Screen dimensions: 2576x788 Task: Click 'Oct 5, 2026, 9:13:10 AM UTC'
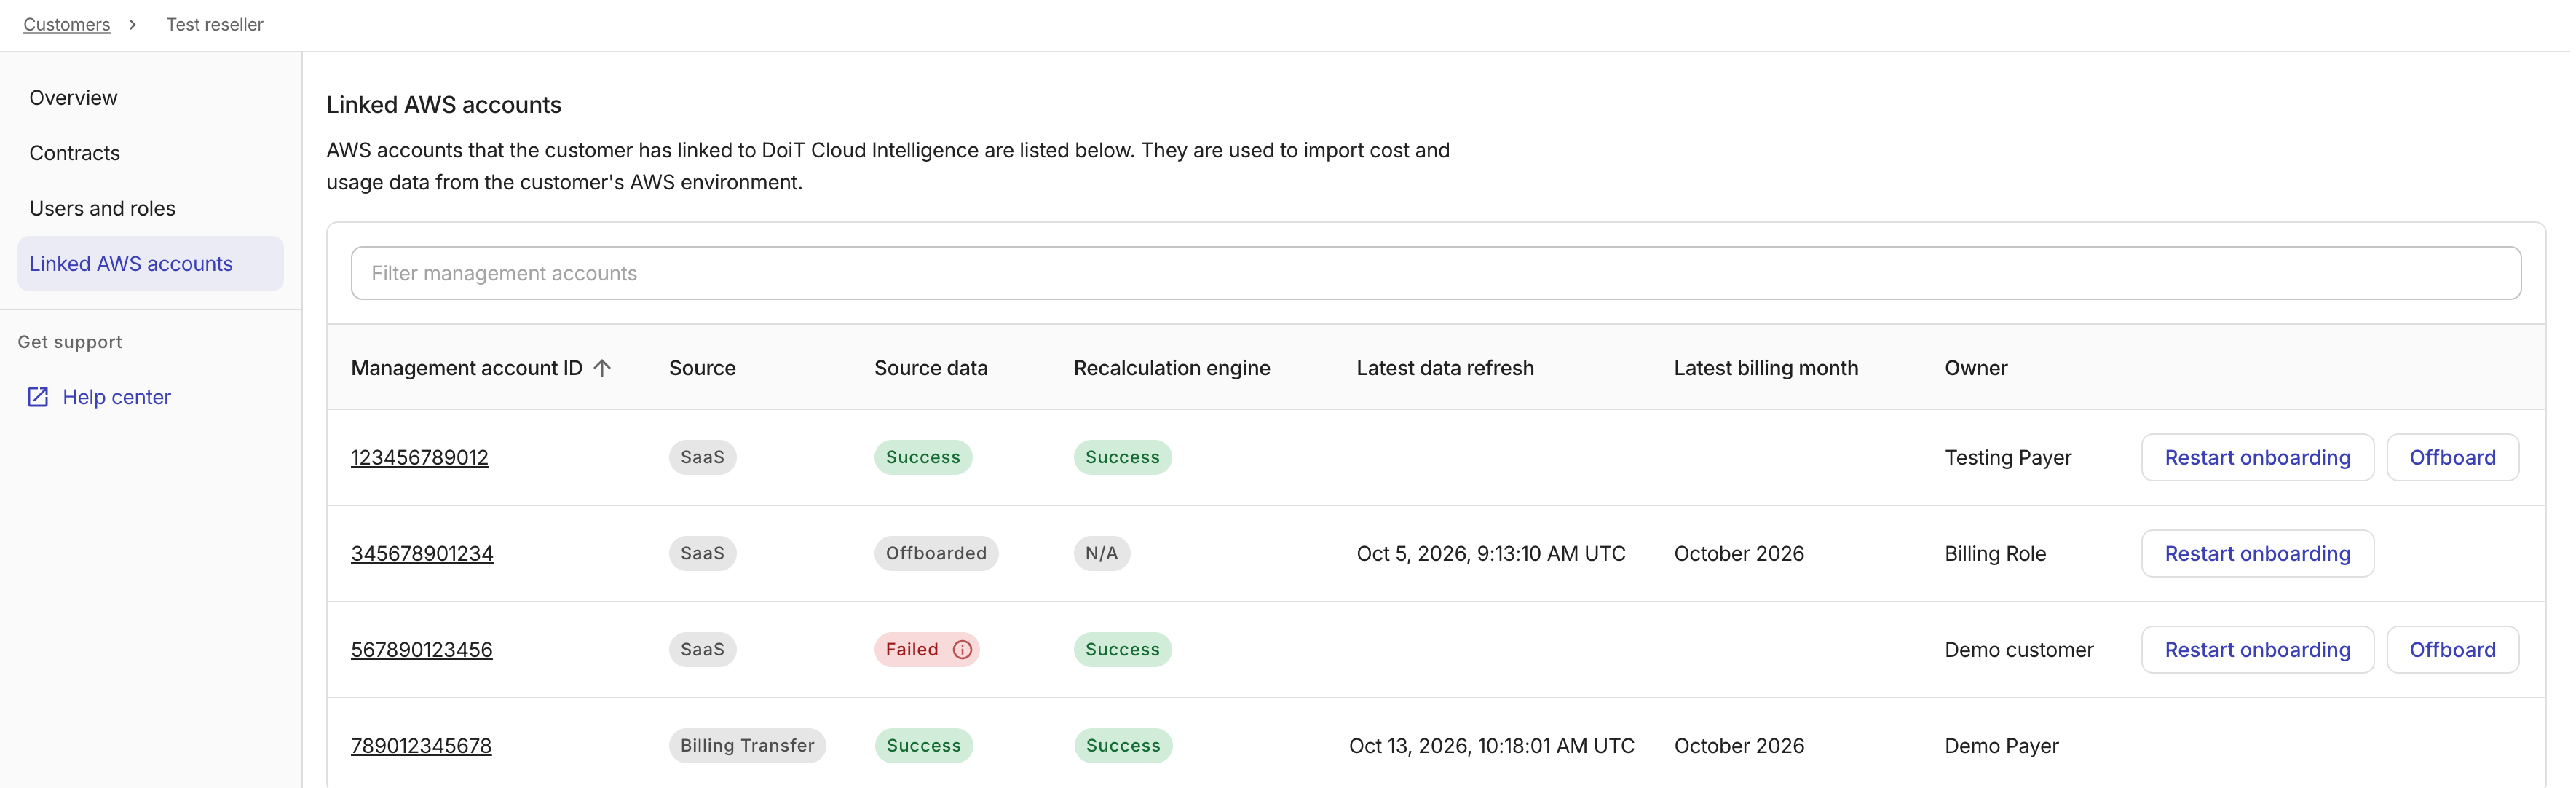(1490, 553)
